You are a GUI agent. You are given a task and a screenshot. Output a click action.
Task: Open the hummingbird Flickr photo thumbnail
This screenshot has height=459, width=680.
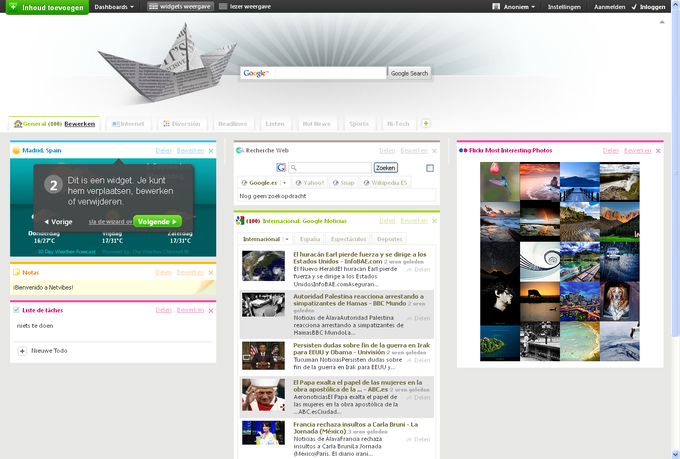[x=500, y=182]
